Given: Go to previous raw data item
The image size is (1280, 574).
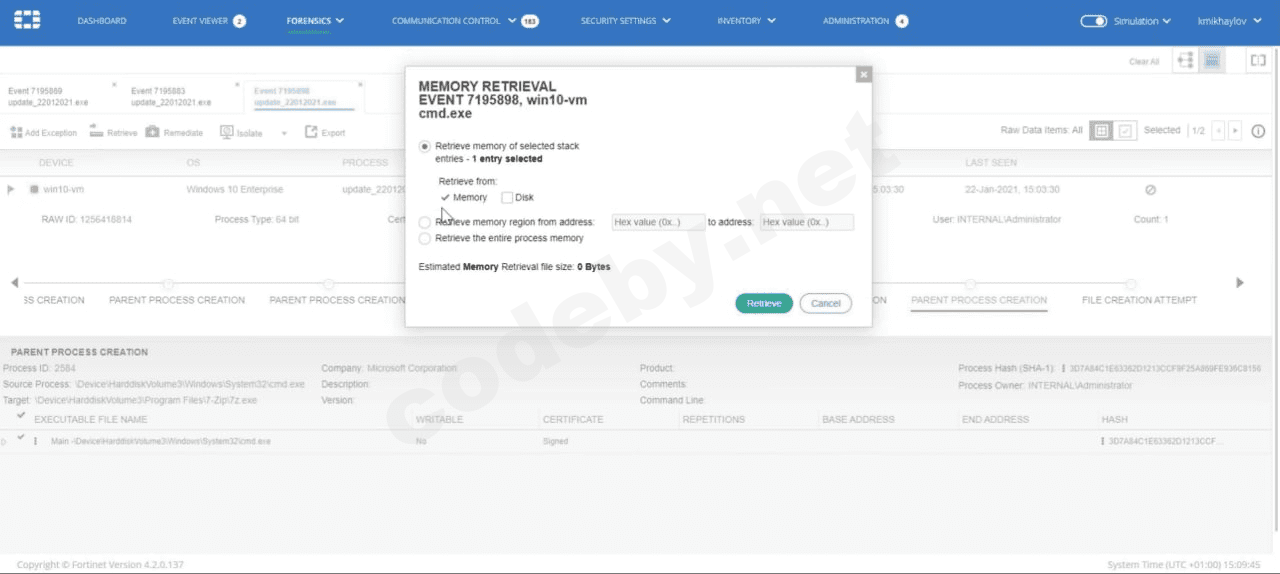Looking at the screenshot, I should click(x=1218, y=131).
